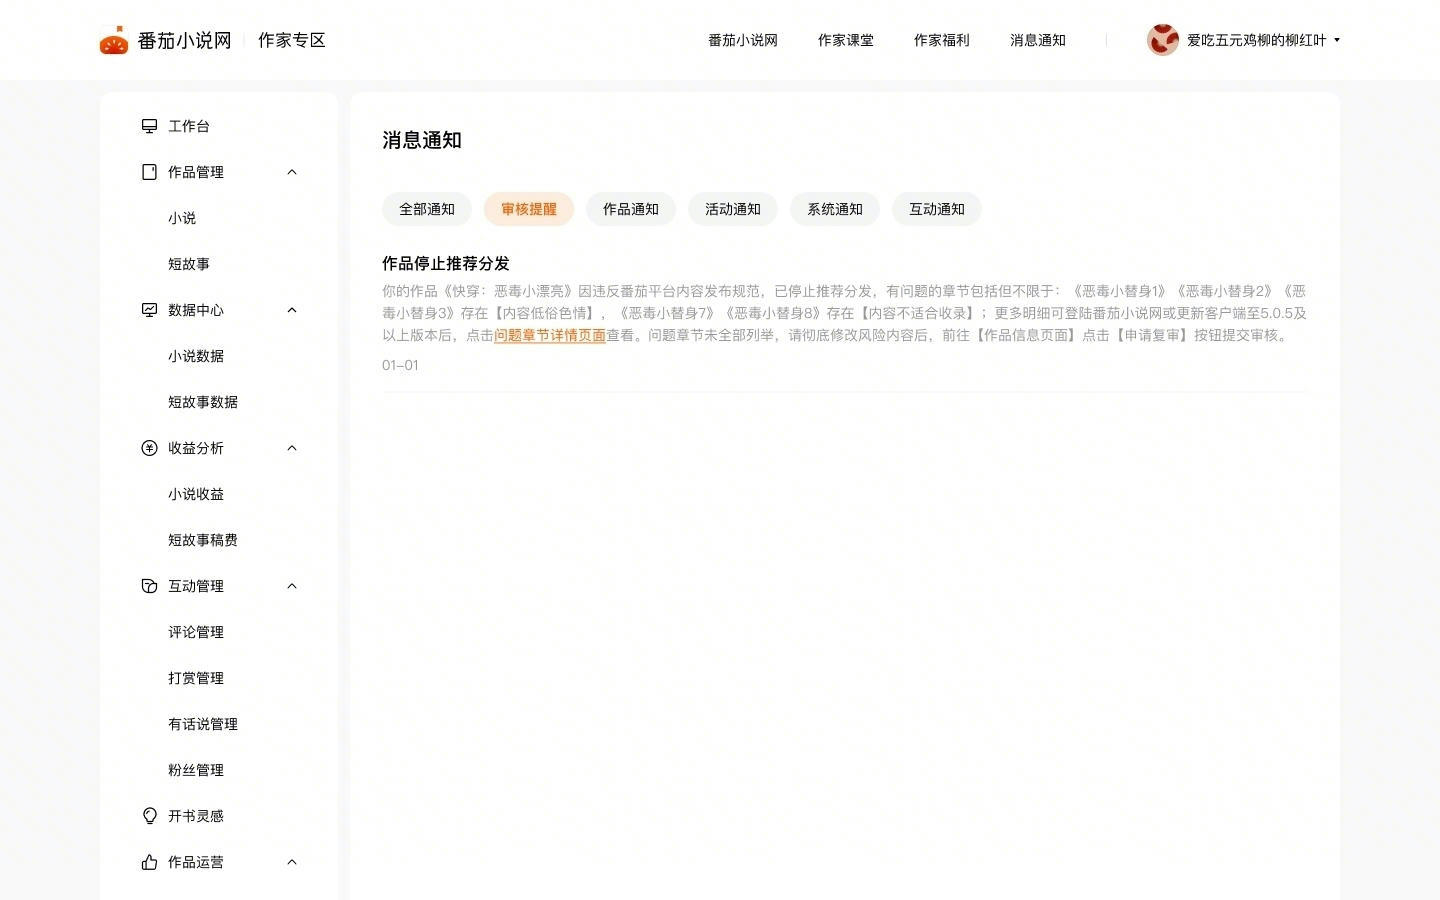Screen dimensions: 1440x900
Task: Collapse the 数据中心 section chevron
Action: [292, 310]
